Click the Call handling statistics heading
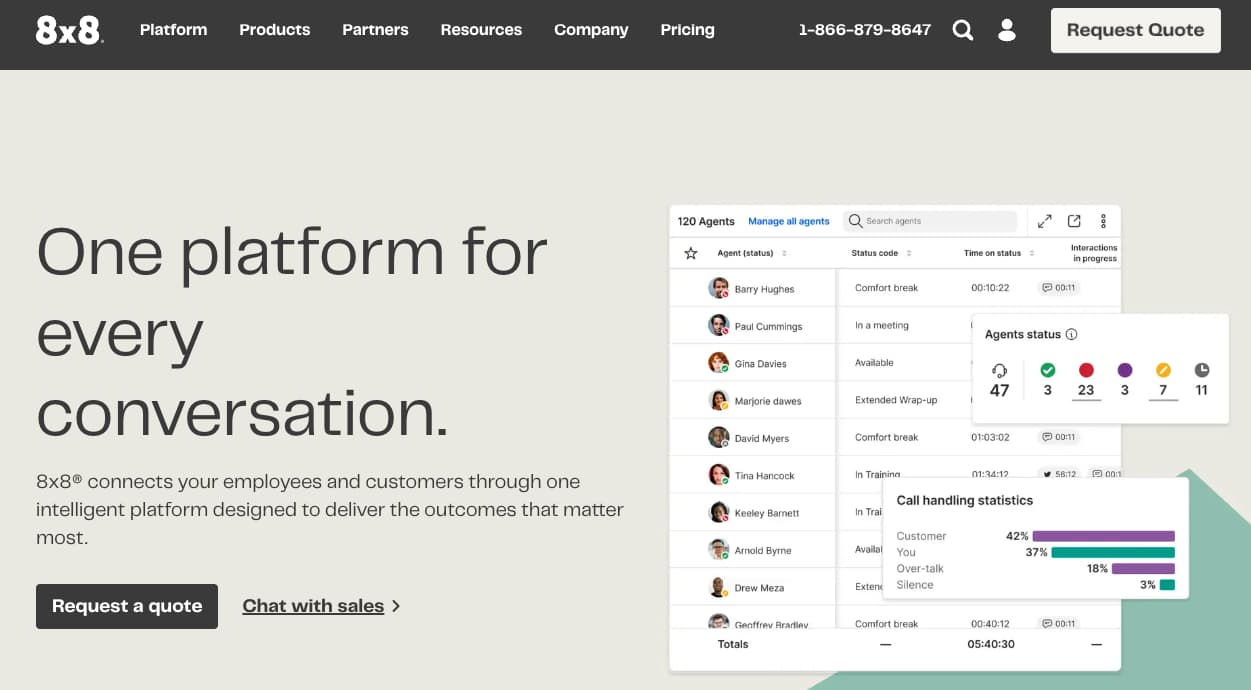Viewport: 1251px width, 690px height. click(x=965, y=500)
